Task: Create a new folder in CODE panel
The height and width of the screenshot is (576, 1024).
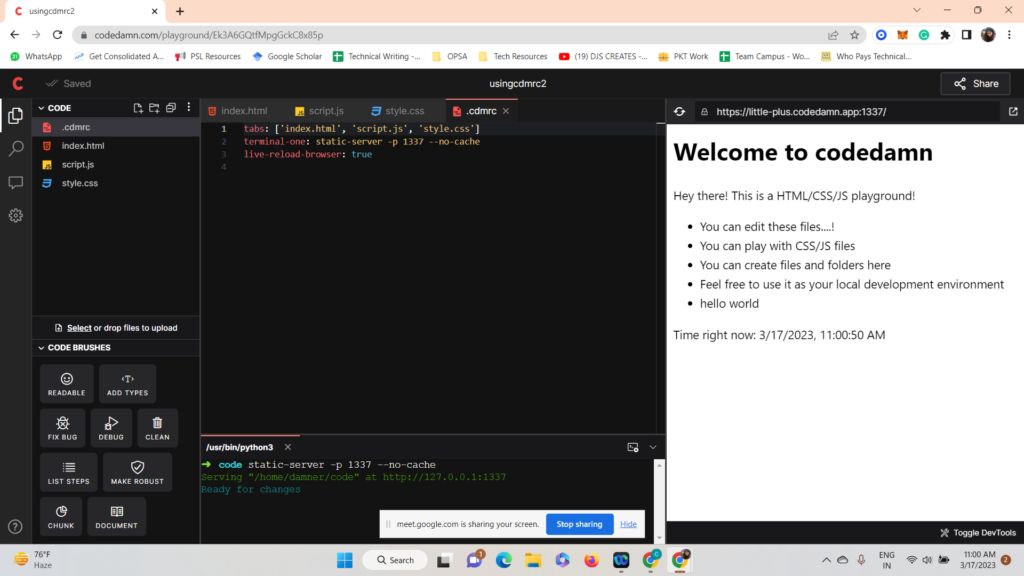Action: click(x=154, y=108)
